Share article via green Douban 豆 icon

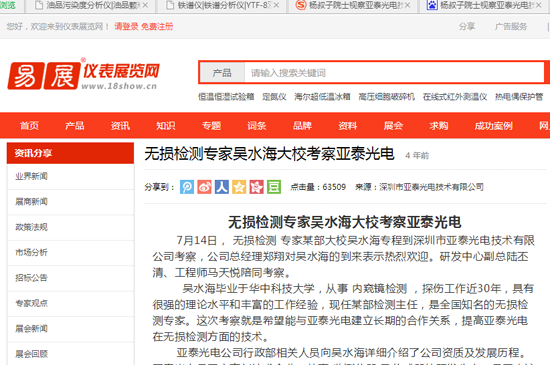point(274,187)
